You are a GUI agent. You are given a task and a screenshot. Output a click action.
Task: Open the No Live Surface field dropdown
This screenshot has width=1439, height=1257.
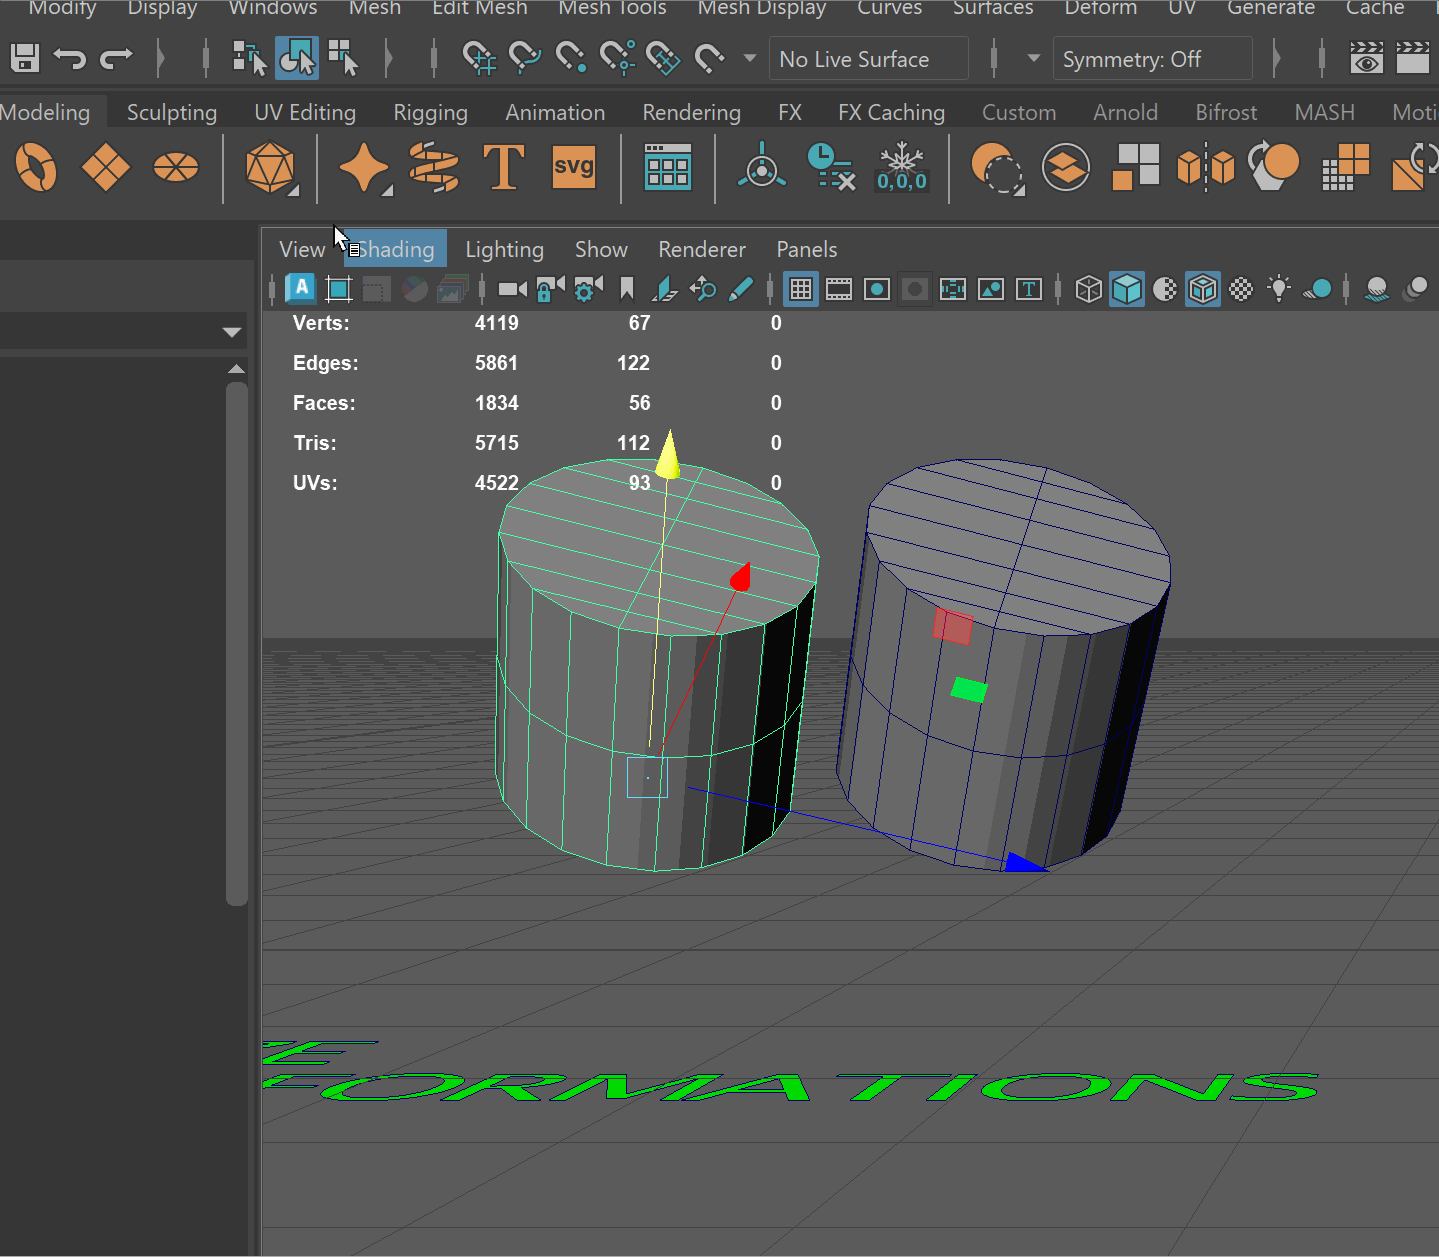[868, 59]
